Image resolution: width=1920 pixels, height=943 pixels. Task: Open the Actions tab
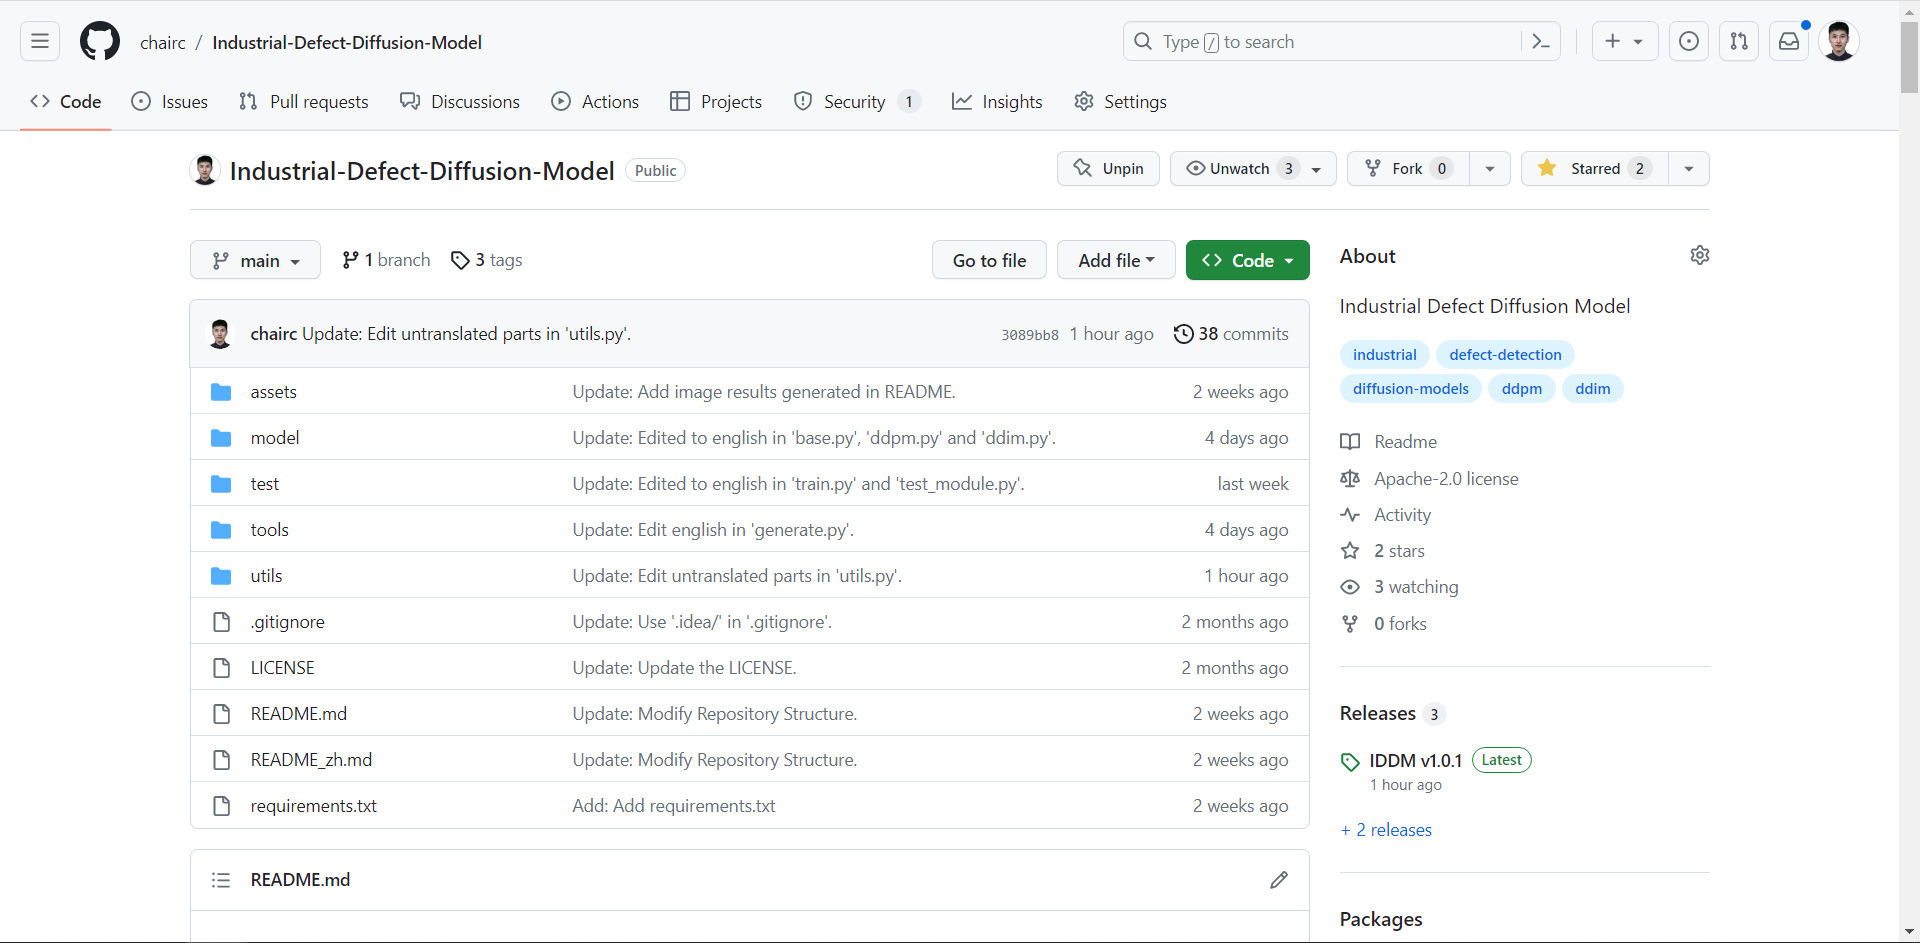coord(595,102)
